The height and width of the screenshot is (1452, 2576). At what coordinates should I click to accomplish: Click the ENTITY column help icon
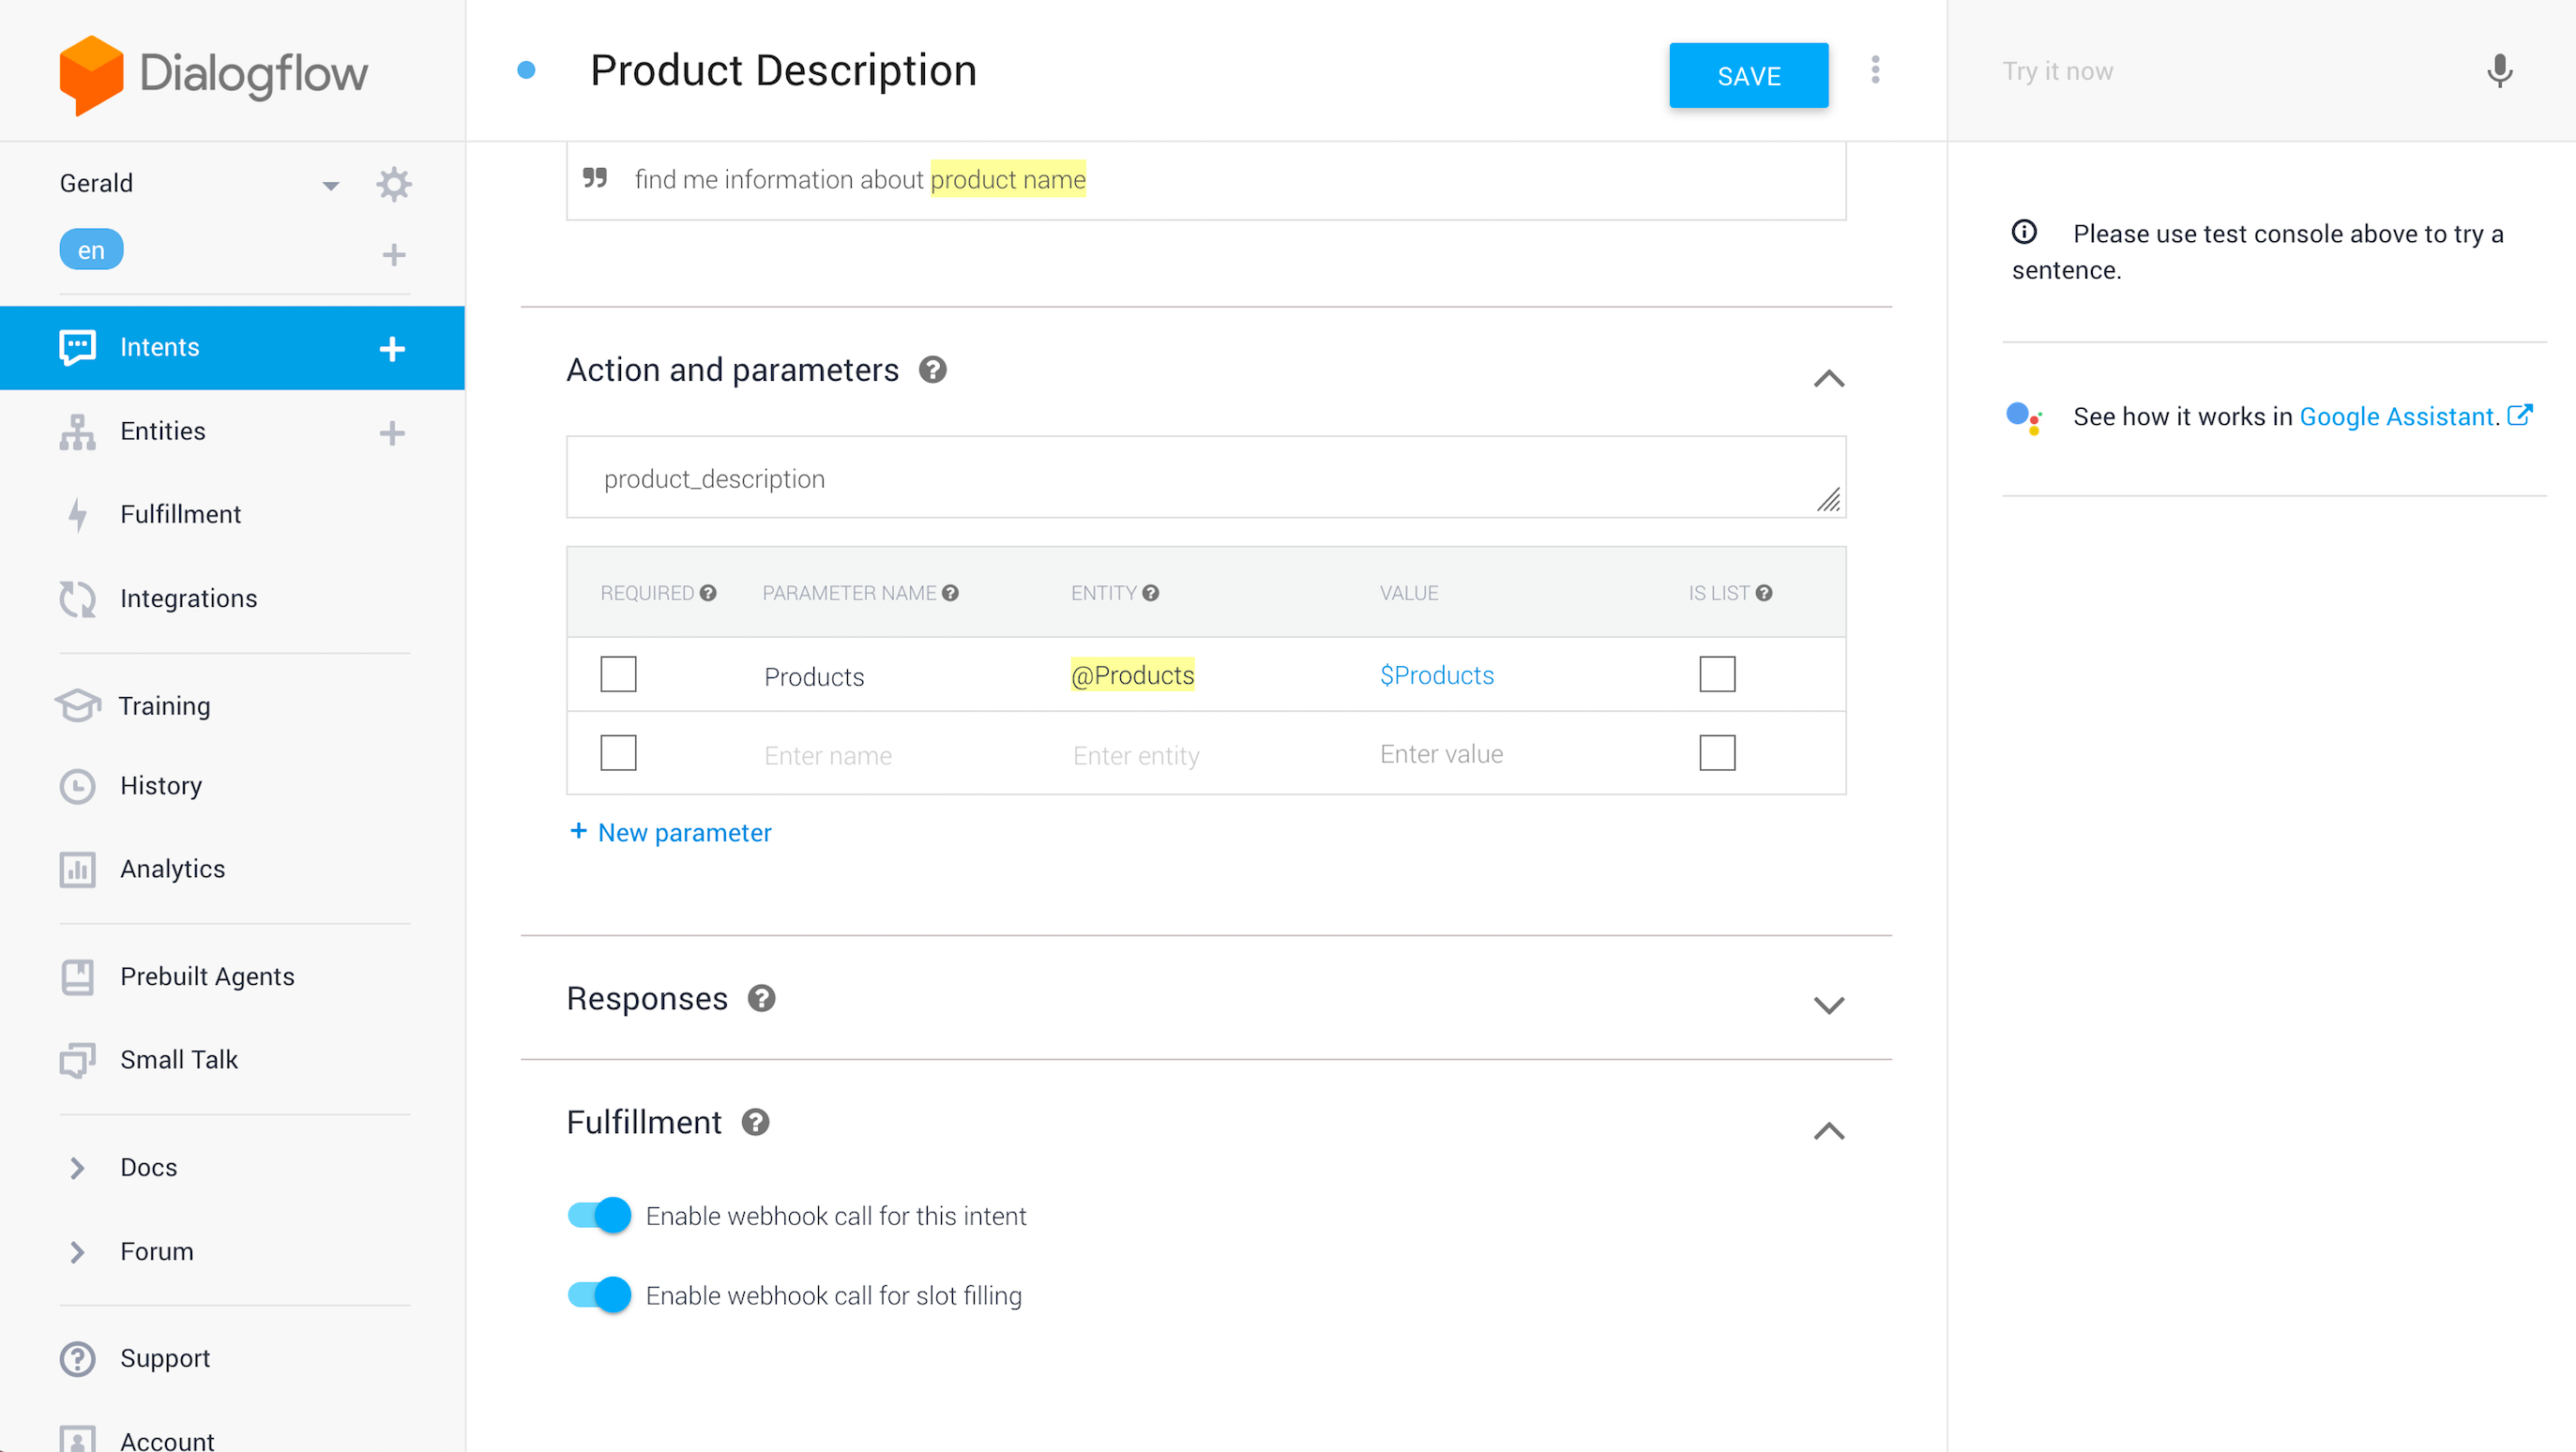click(x=1151, y=594)
